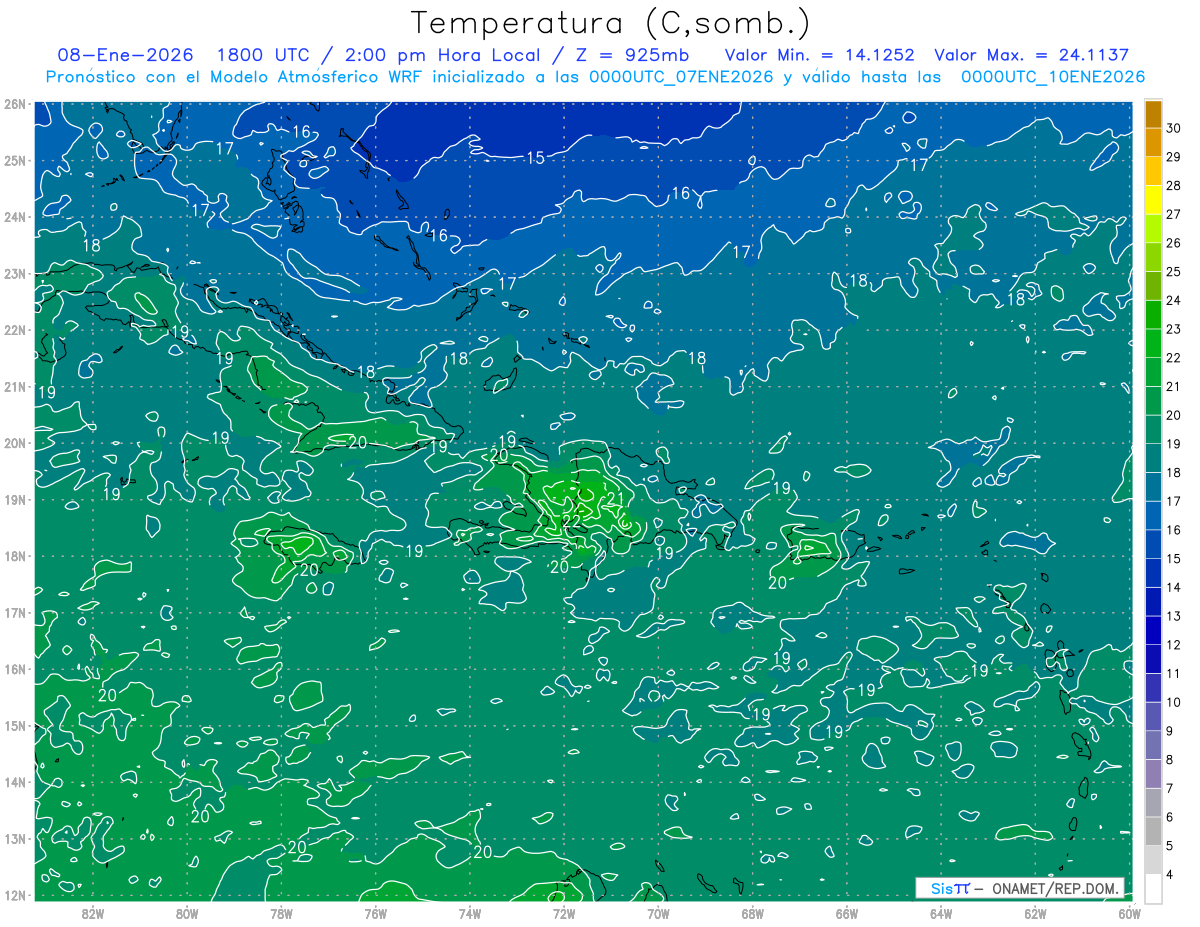This screenshot has width=1200, height=927.
Task: Click the 60W longitude axis label
Action: click(x=1129, y=913)
